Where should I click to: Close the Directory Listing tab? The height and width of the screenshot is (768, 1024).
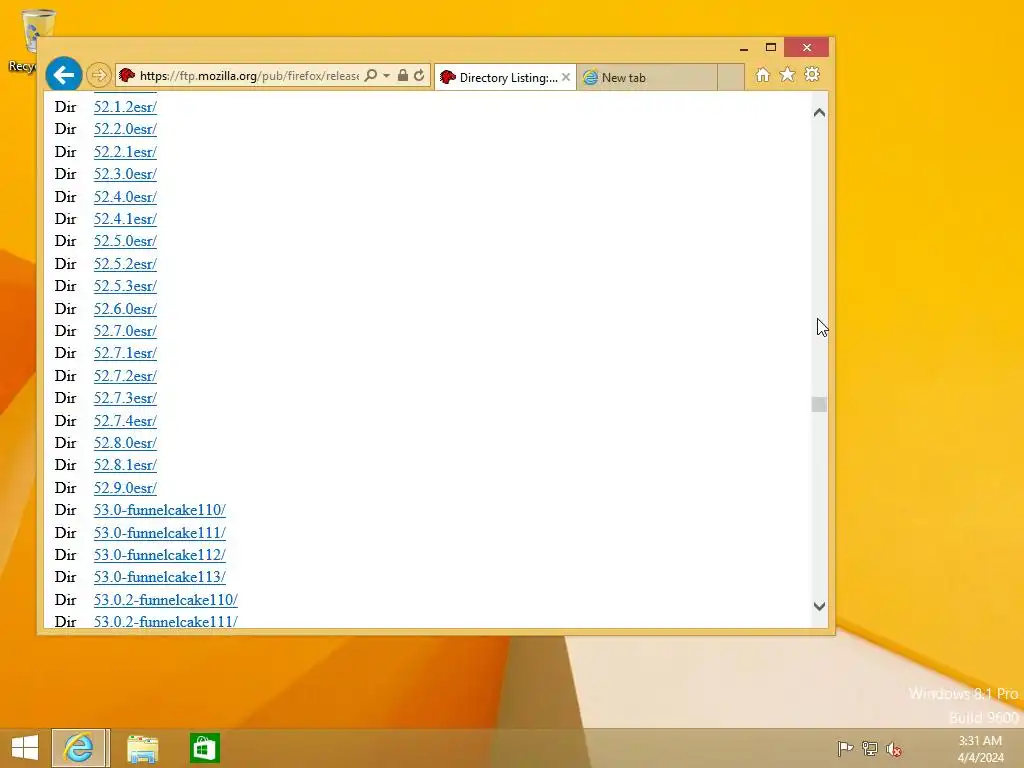click(566, 77)
